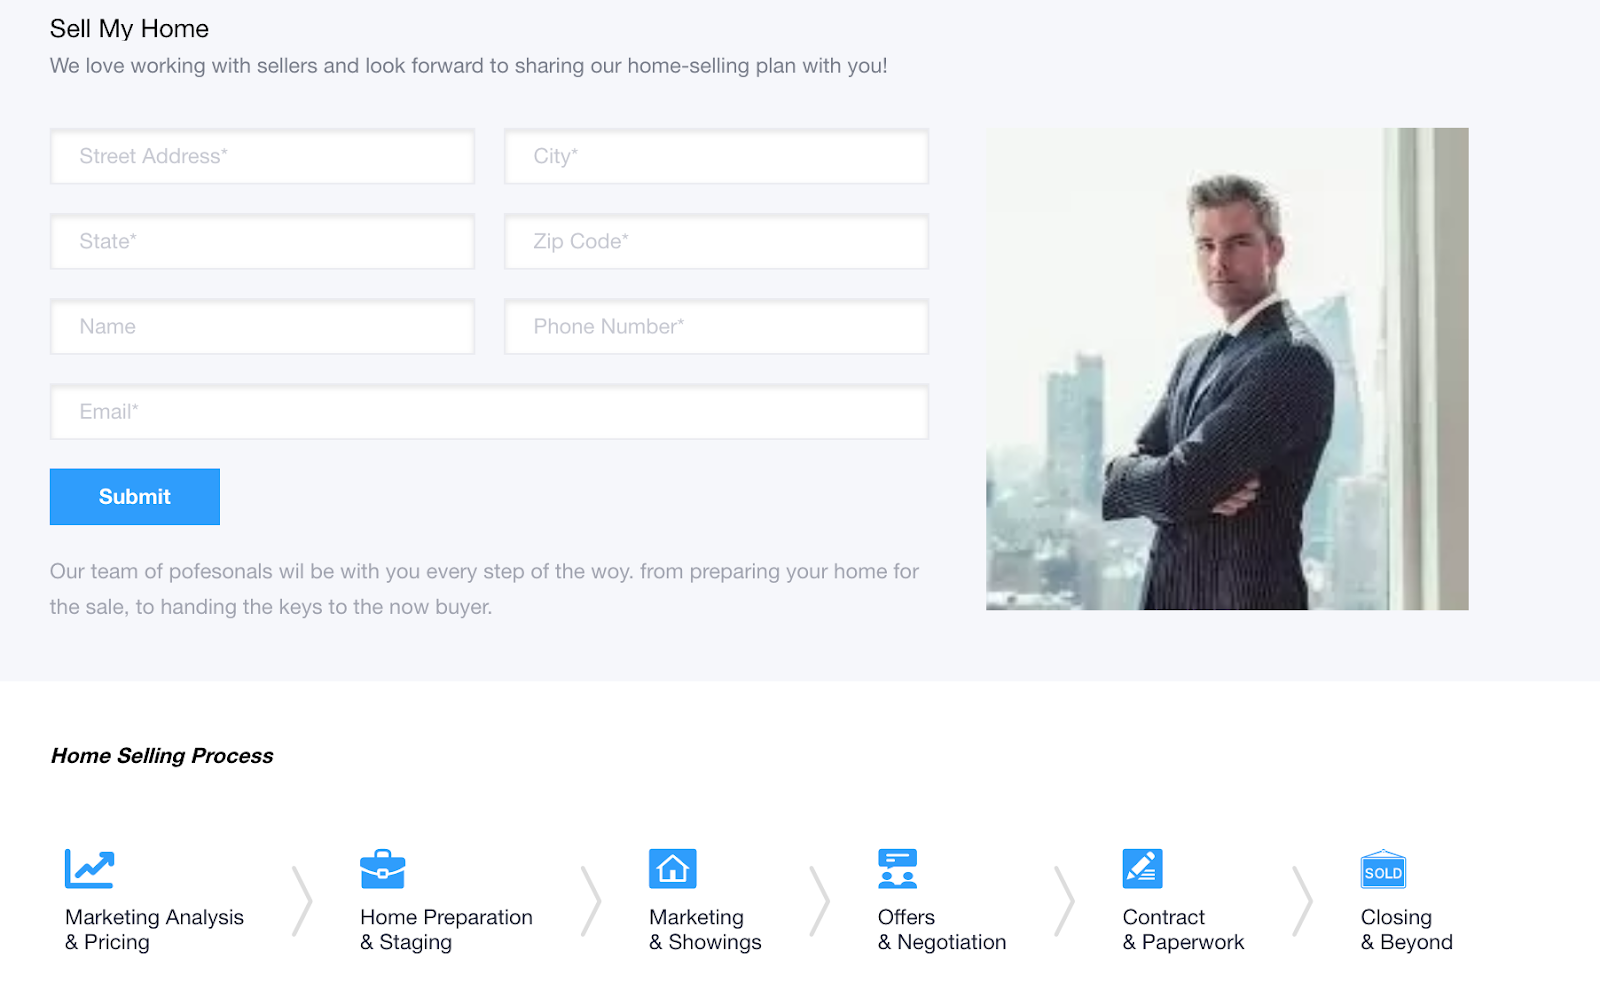Click the chevron arrow before Closing & Beyond

(x=1301, y=901)
